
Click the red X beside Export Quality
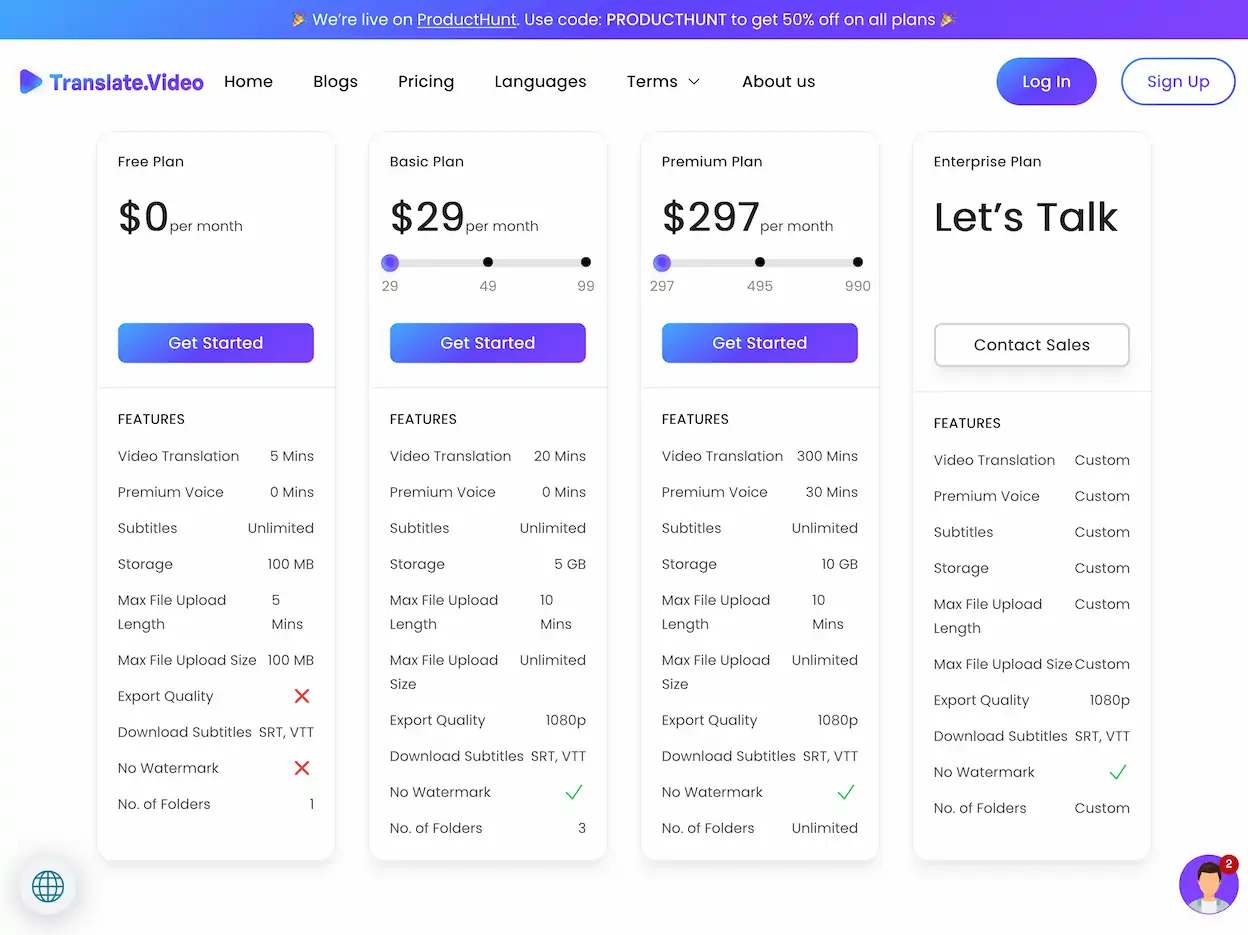(x=302, y=696)
